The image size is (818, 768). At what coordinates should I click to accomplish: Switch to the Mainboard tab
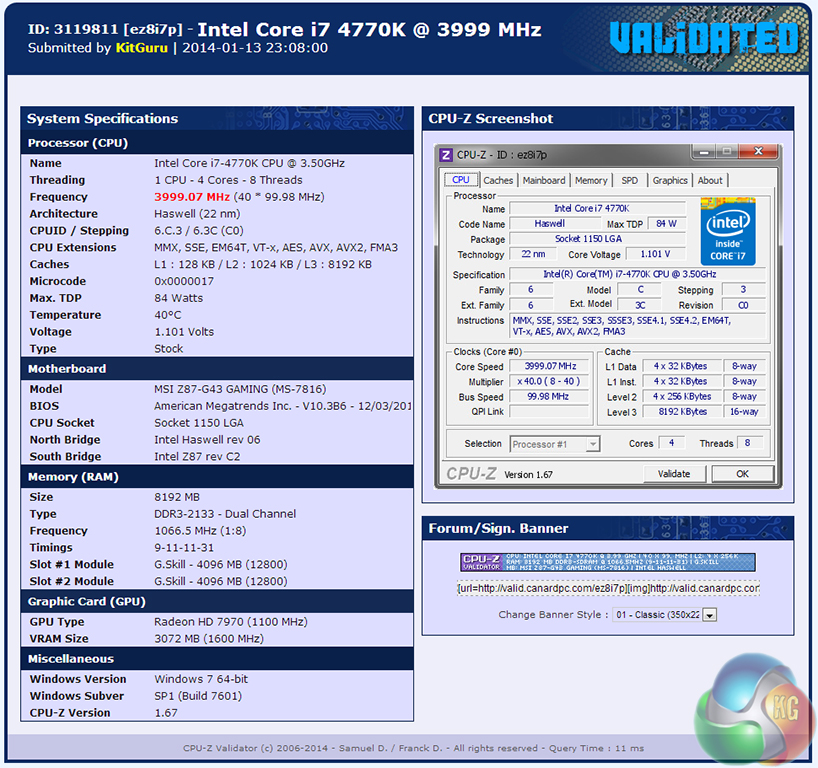coord(544,181)
